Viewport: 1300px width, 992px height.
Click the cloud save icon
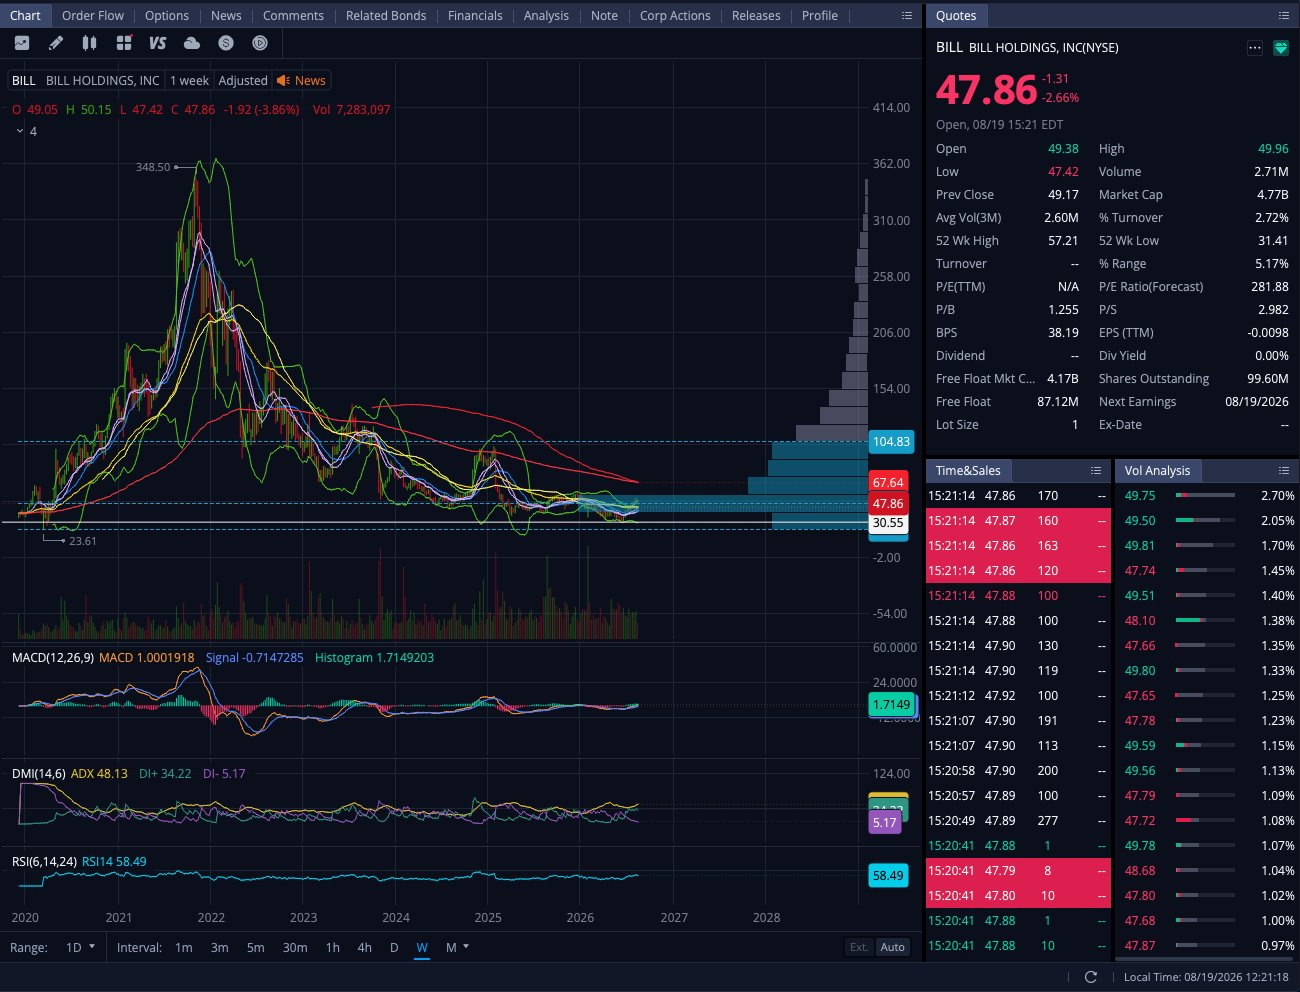(x=192, y=43)
